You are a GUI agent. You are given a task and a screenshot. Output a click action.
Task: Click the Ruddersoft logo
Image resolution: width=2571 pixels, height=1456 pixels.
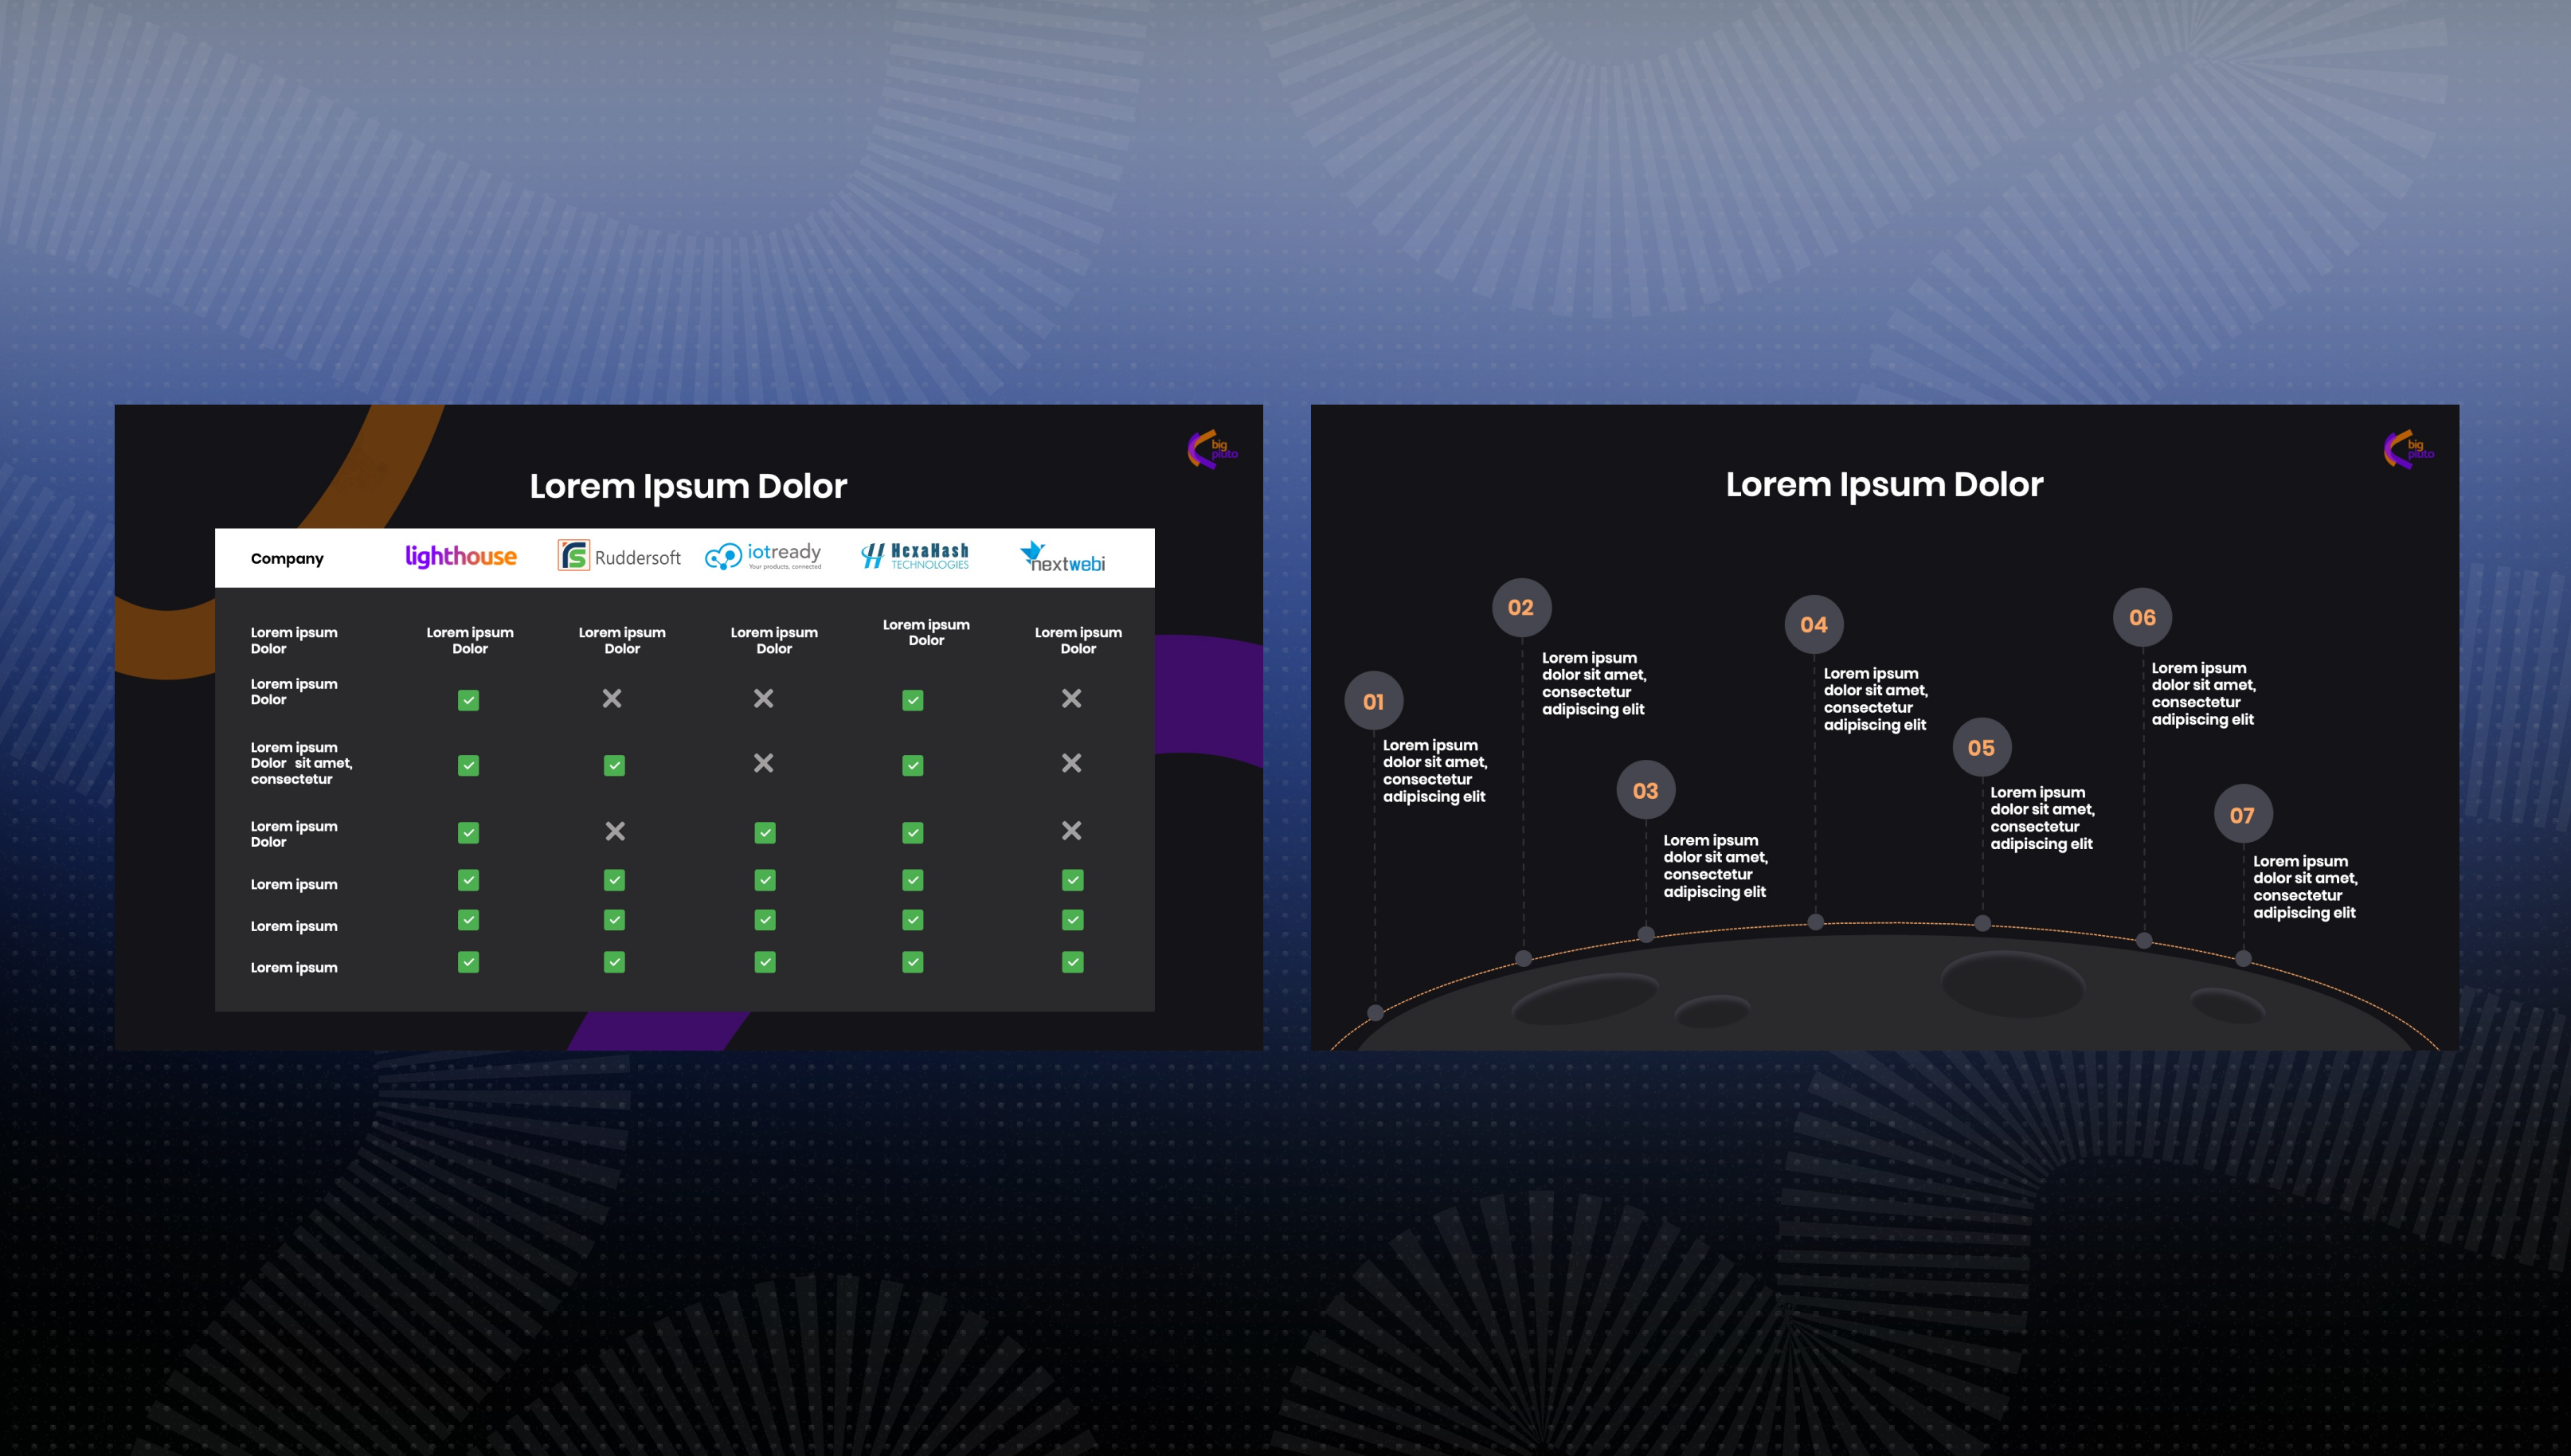pyautogui.click(x=619, y=556)
